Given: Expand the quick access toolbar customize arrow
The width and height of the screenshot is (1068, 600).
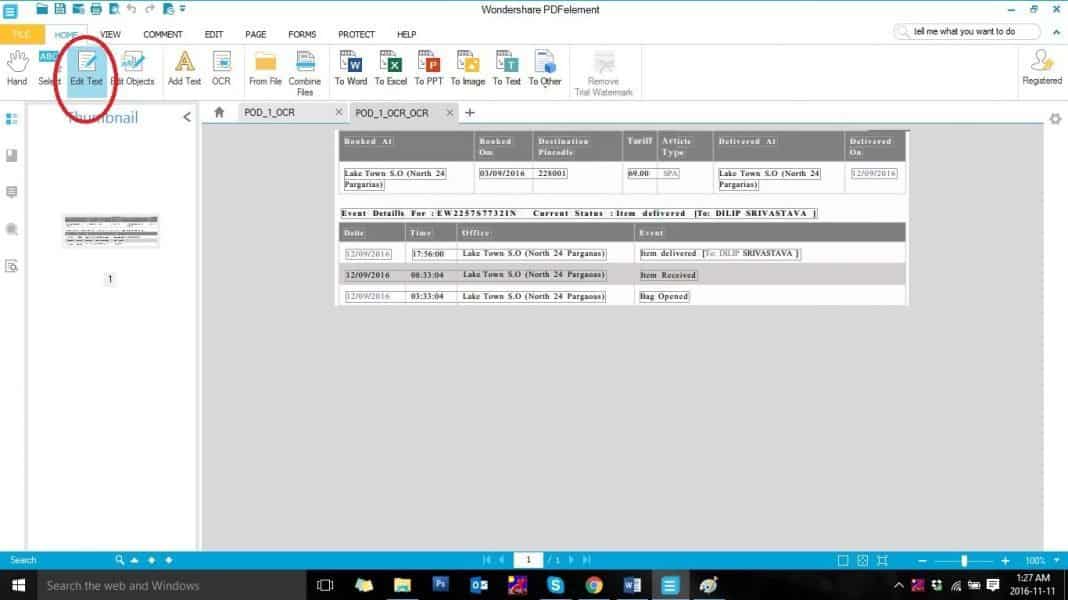Looking at the screenshot, I should (183, 9).
